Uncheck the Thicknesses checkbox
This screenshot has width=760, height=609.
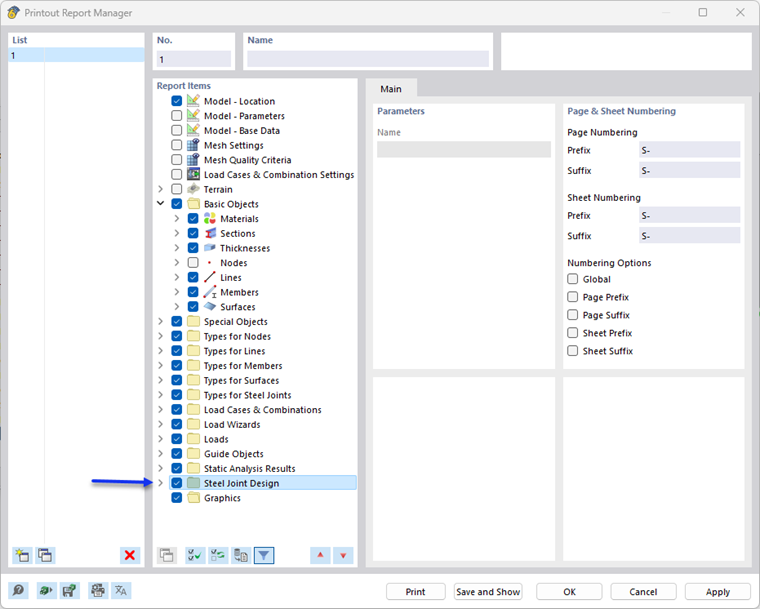[x=193, y=248]
